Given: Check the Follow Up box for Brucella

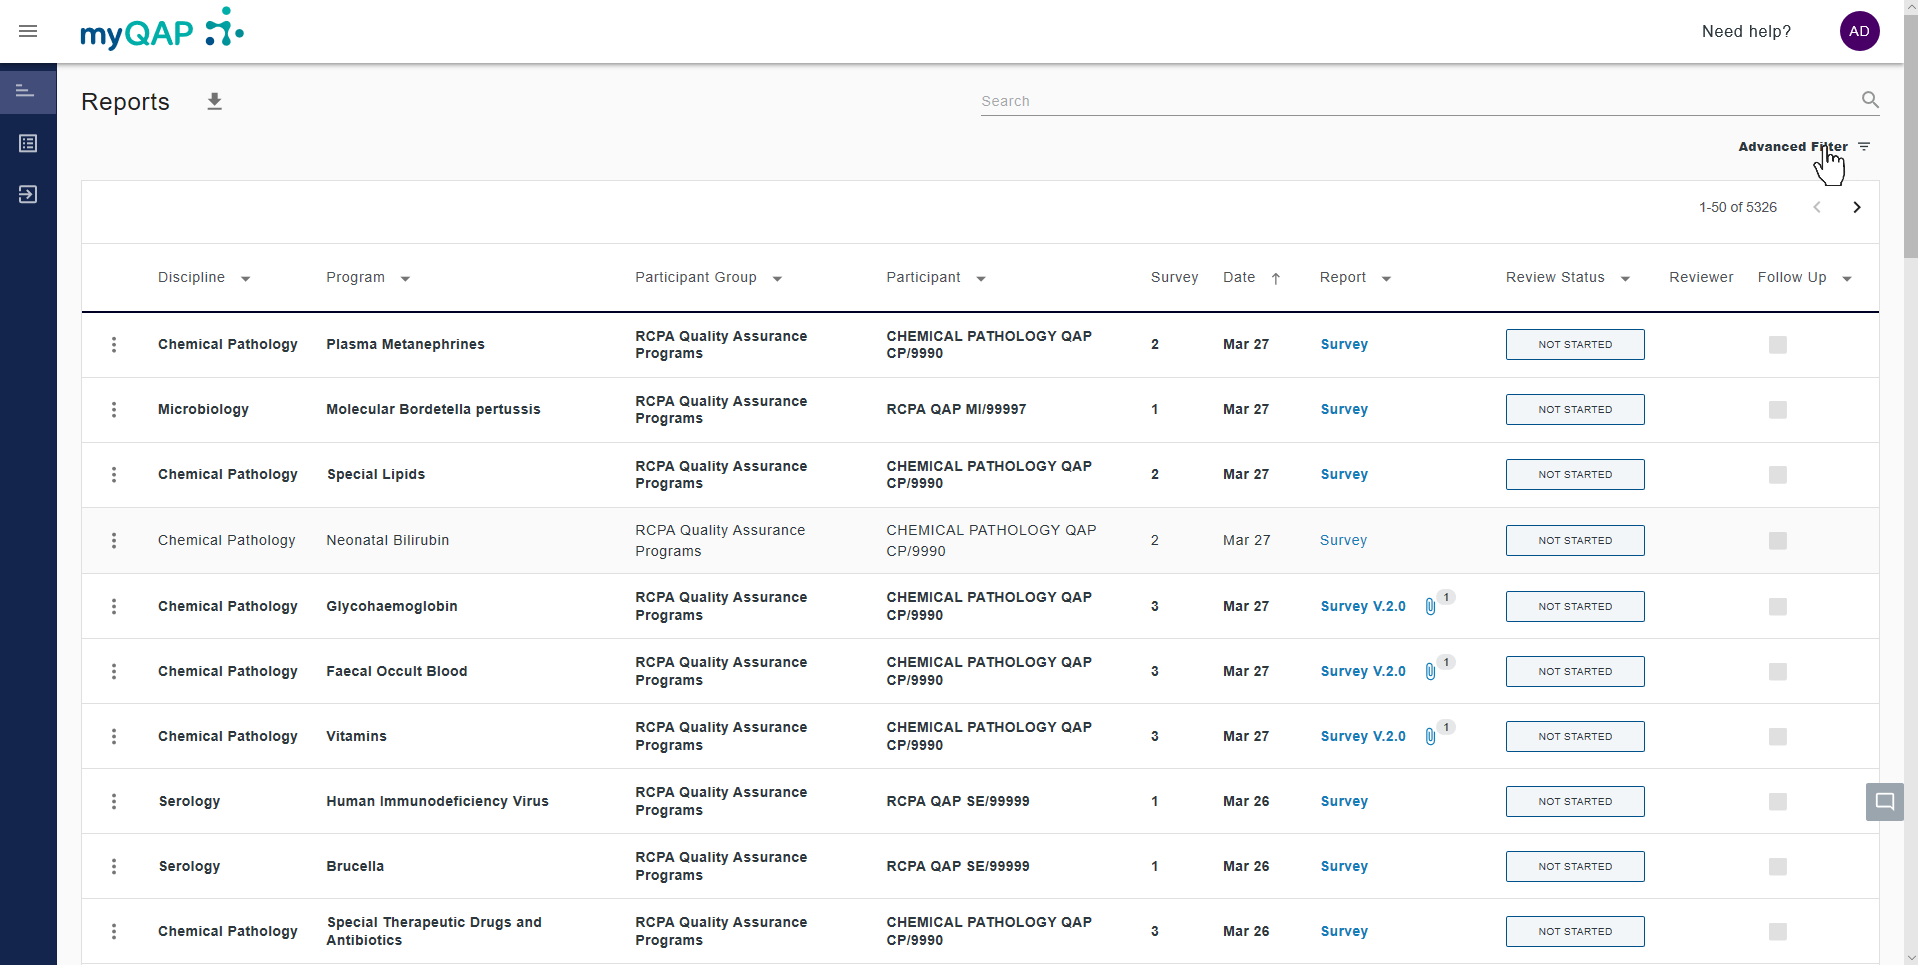Looking at the screenshot, I should [x=1777, y=866].
